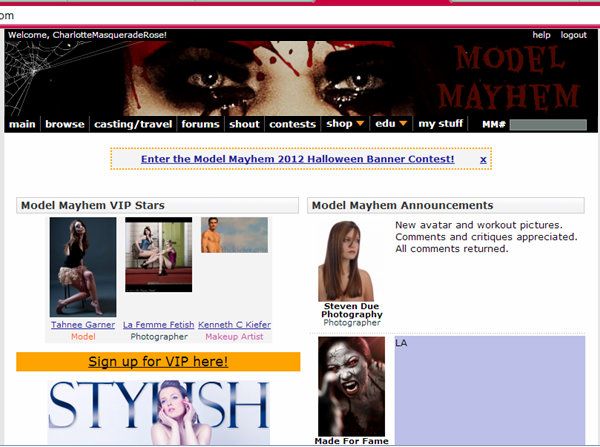Open the forums page
600x447 pixels.
tap(201, 124)
